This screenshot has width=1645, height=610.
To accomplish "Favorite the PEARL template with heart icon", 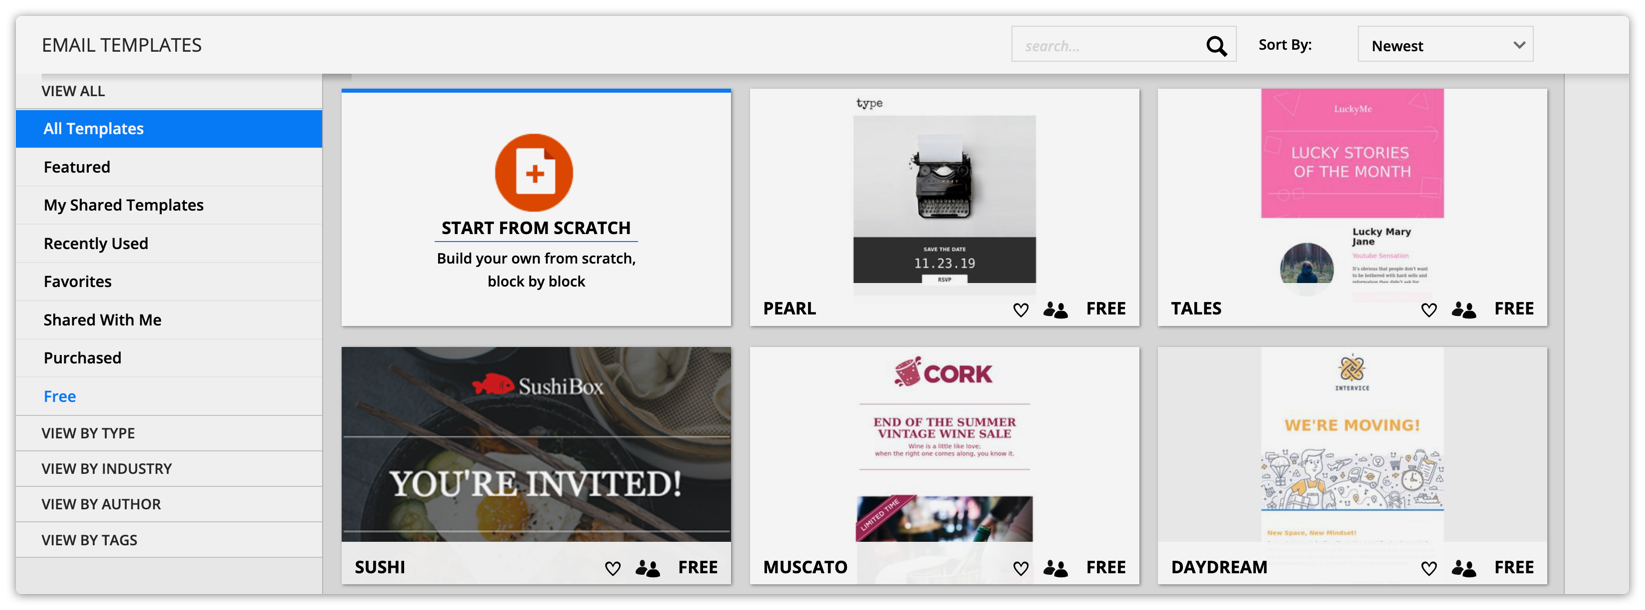I will click(x=1021, y=310).
